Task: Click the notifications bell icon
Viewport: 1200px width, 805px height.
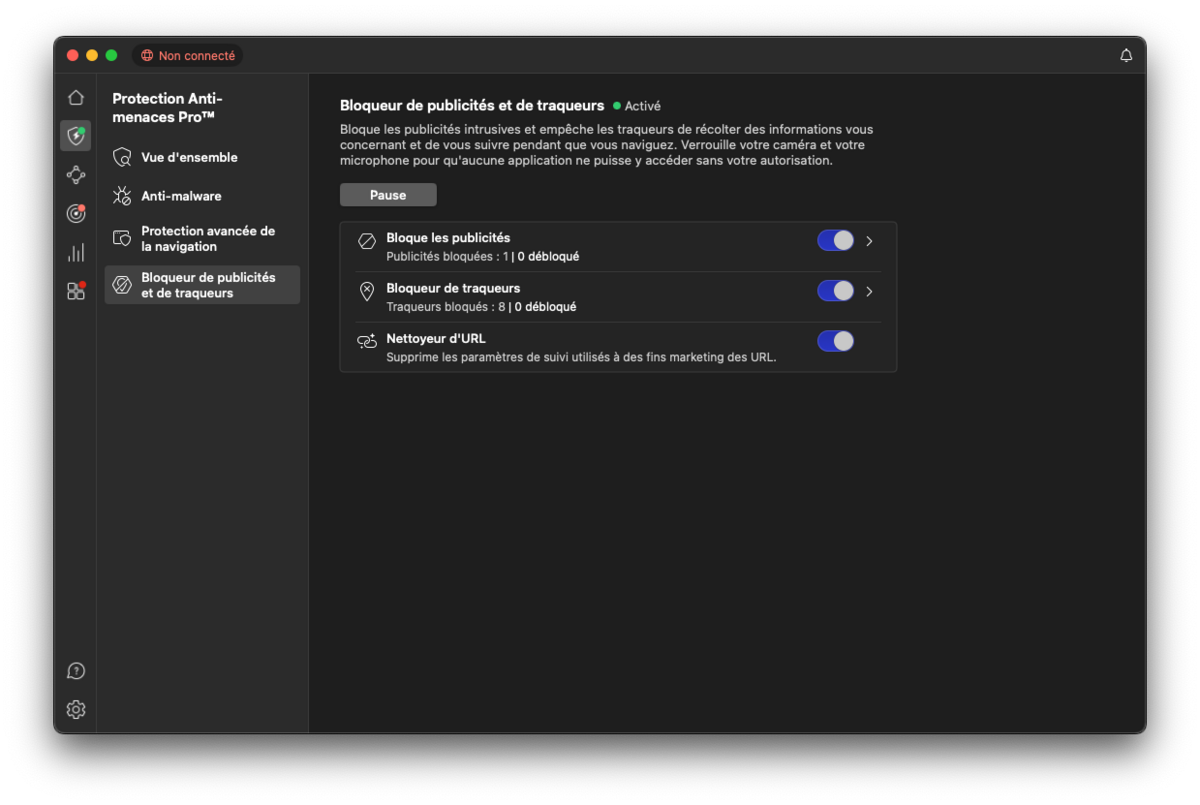Action: [1126, 56]
